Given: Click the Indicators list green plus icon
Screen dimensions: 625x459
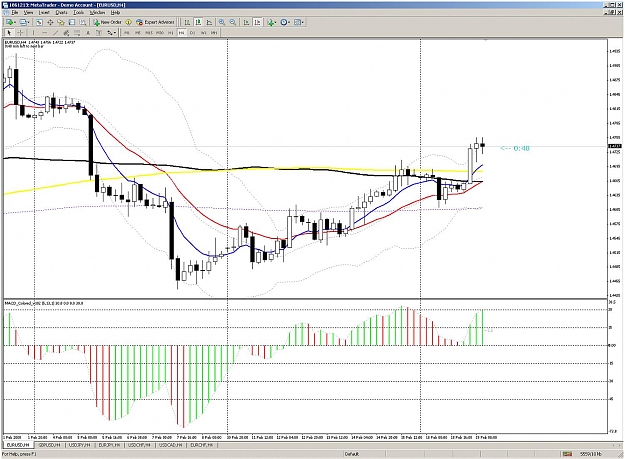Looking at the screenshot, I should point(270,22).
